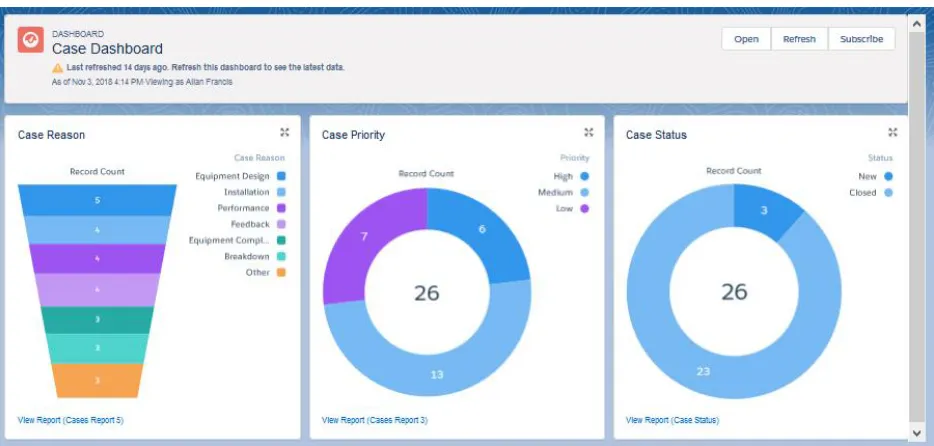The width and height of the screenshot is (934, 446).
Task: Refresh the Case Dashboard
Action: pos(799,39)
